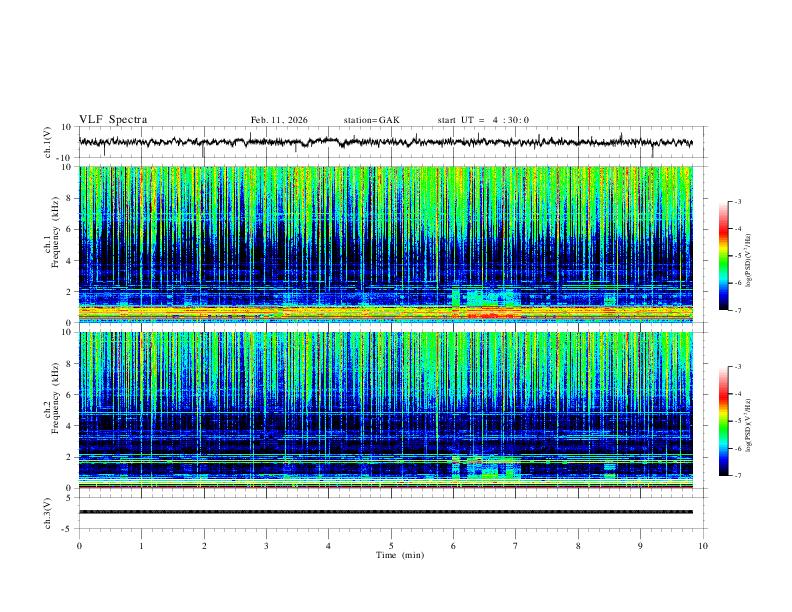Click time axis tick label "7"
Image resolution: width=792 pixels, height=612 pixels.
[x=516, y=546]
